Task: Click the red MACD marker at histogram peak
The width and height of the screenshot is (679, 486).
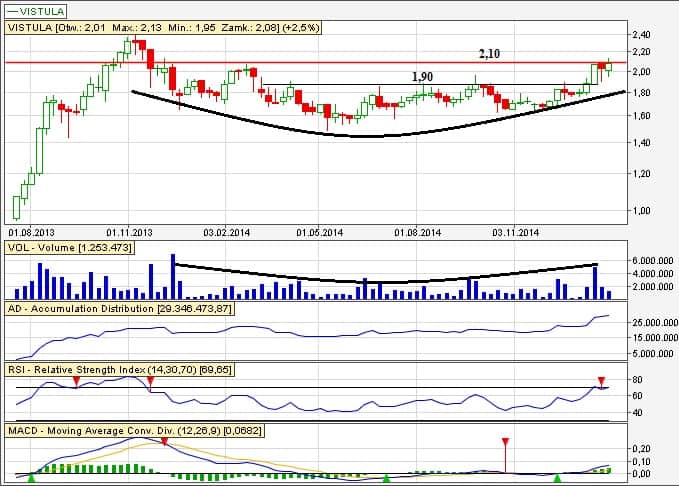Action: point(164,442)
